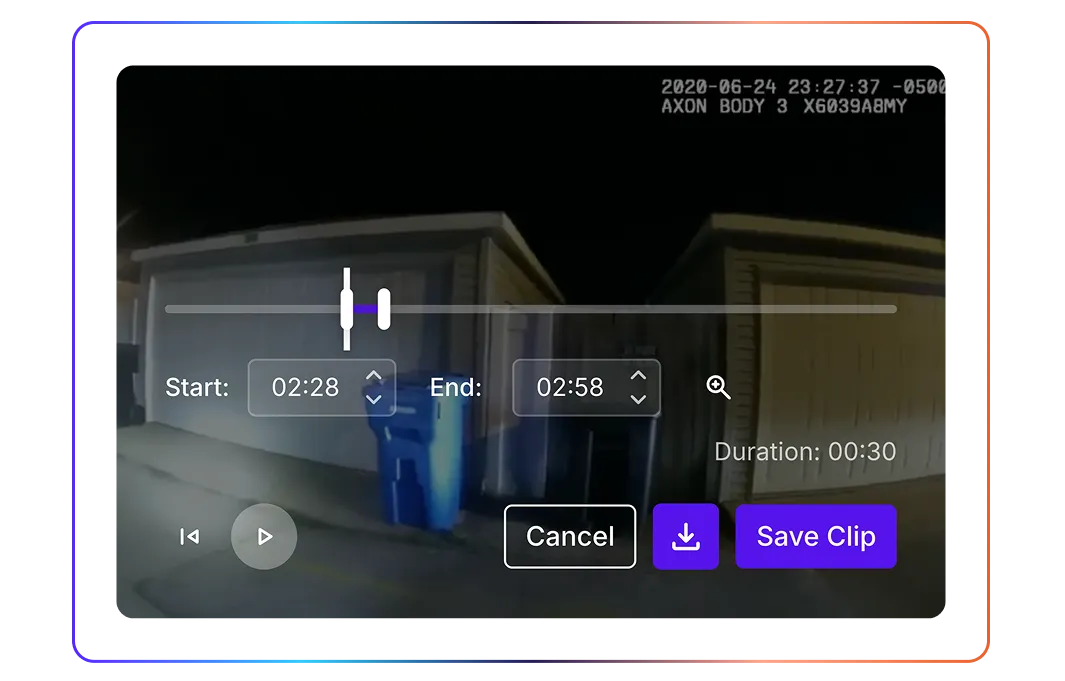Save Clip with the current range
The width and height of the screenshot is (1065, 681).
[816, 536]
